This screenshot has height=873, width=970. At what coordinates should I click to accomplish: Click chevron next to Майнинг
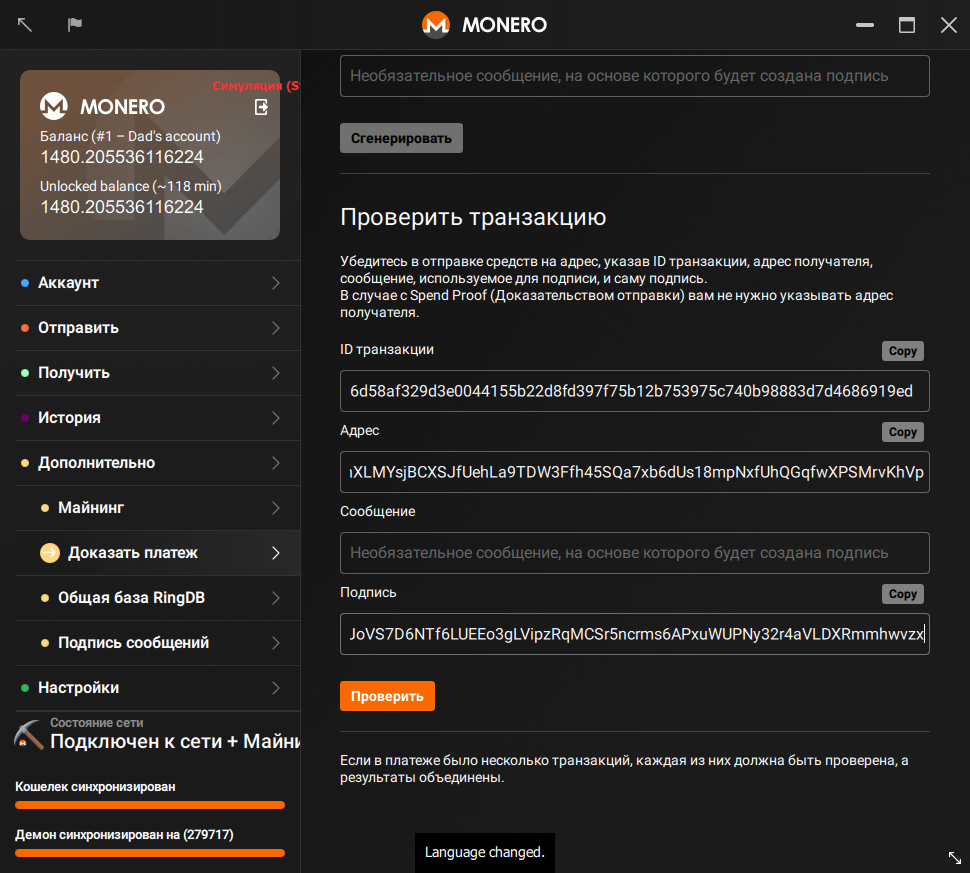(276, 508)
